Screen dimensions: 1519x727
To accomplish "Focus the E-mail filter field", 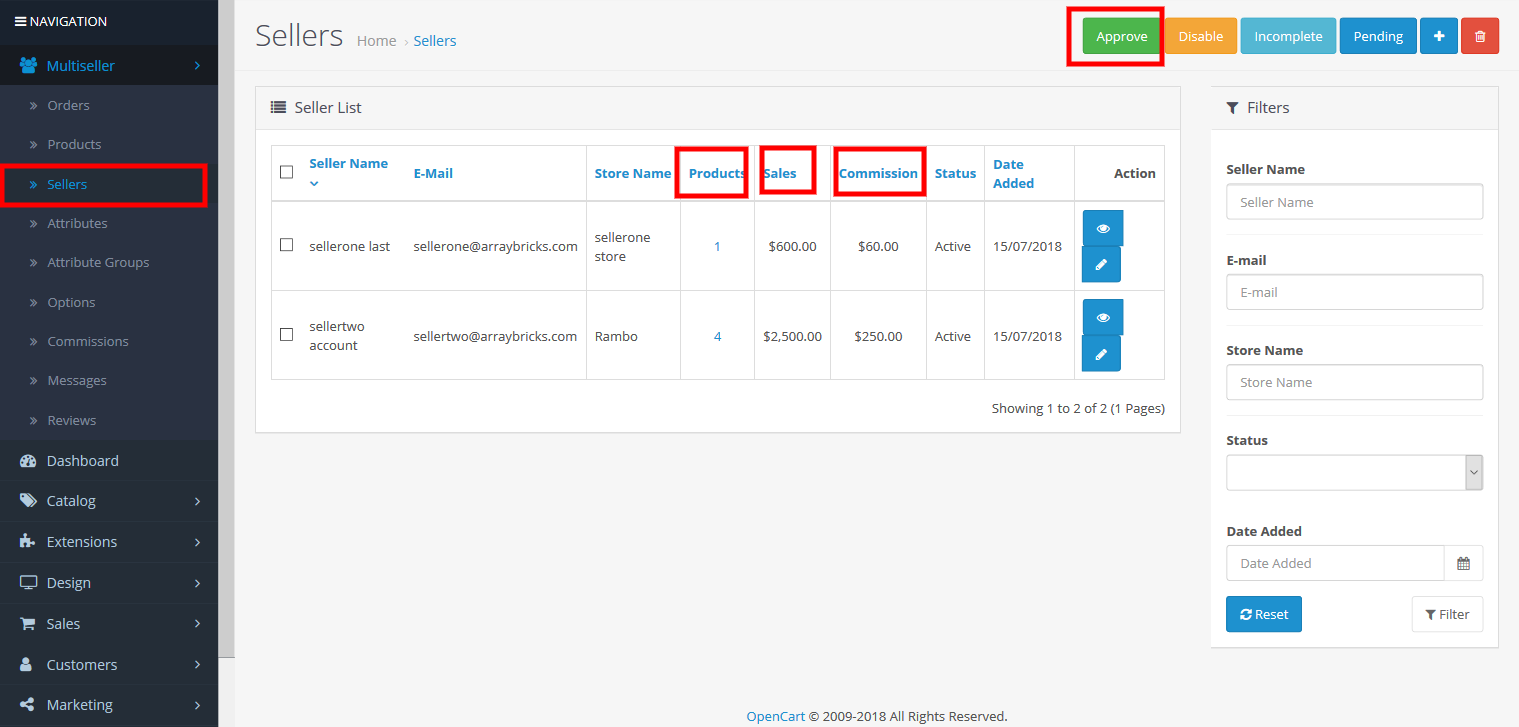I will pyautogui.click(x=1355, y=292).
